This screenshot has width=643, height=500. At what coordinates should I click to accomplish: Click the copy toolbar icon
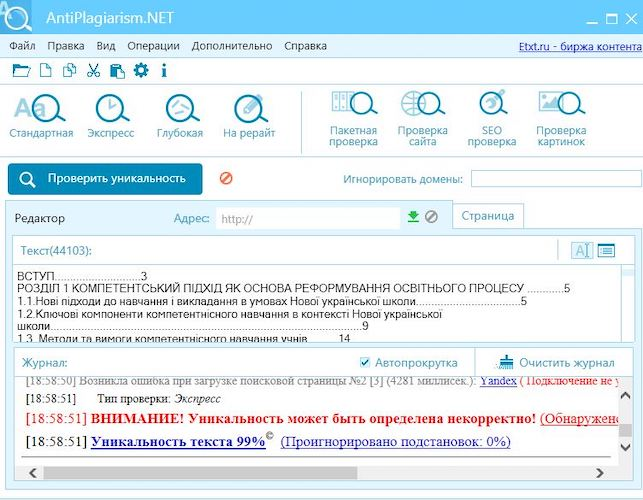tap(69, 71)
